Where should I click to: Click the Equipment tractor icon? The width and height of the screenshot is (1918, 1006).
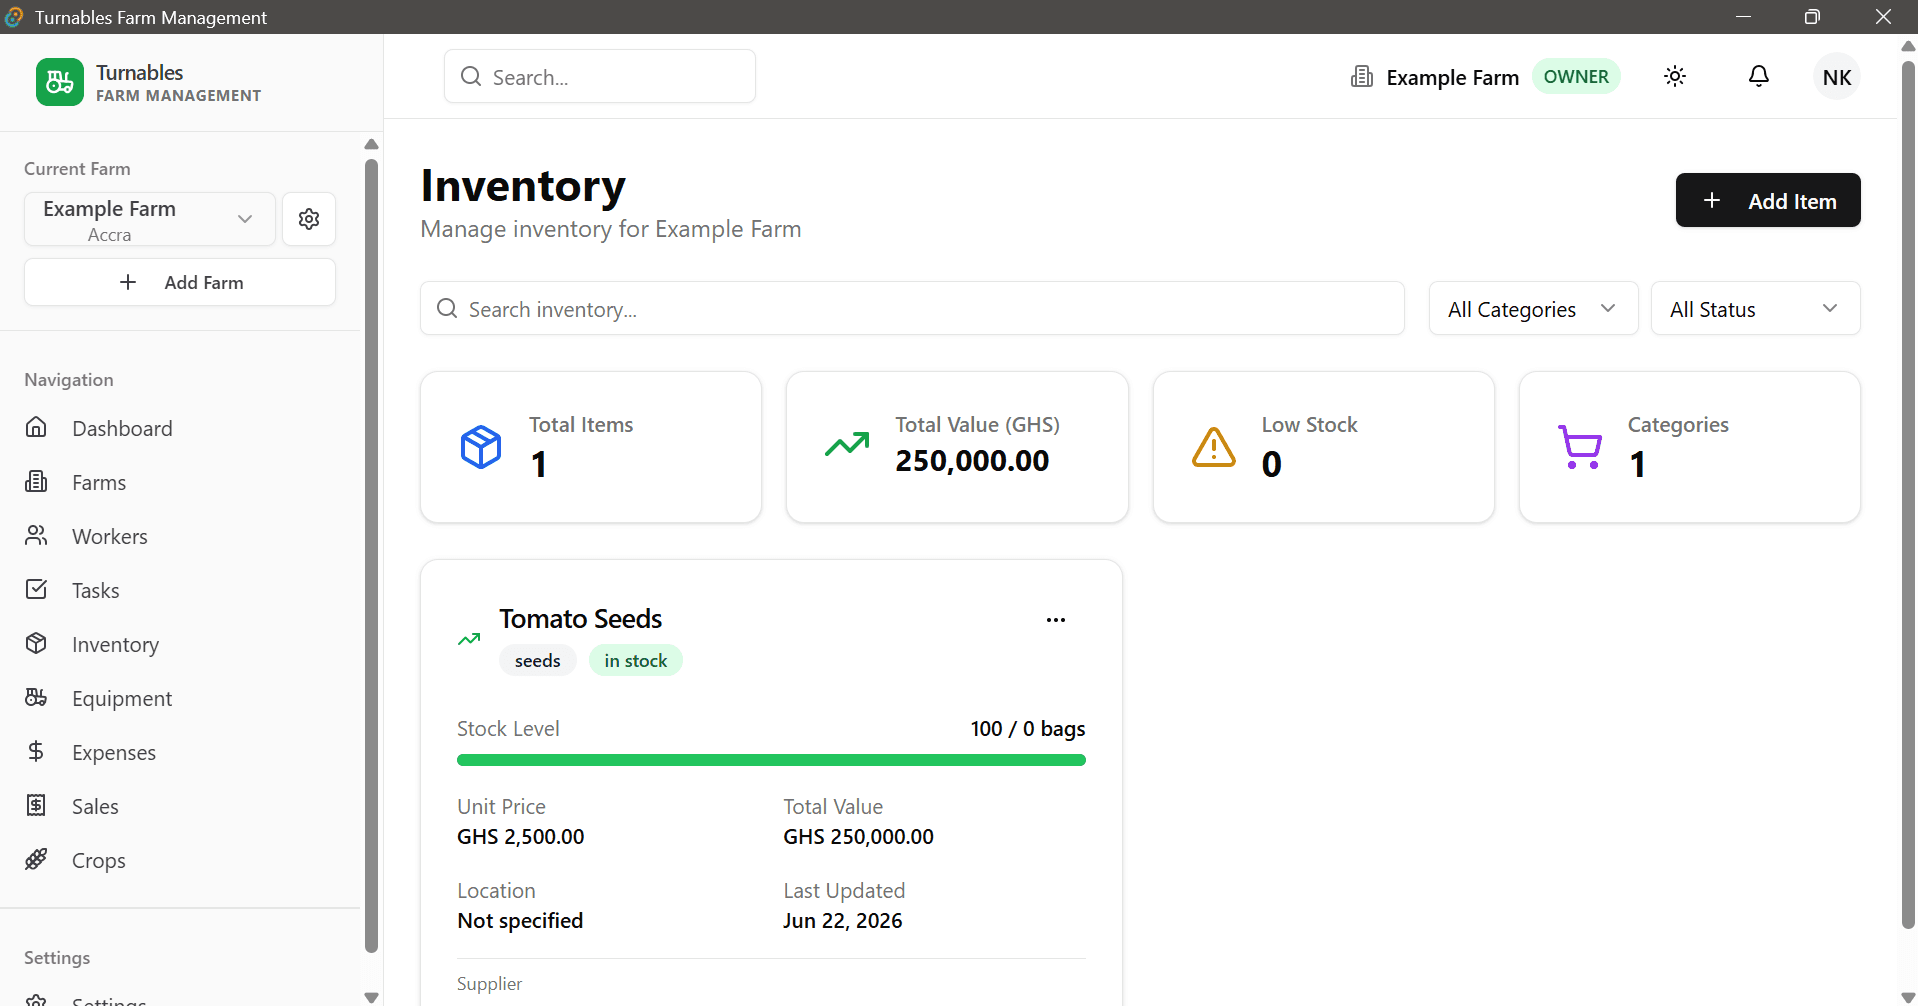coord(36,698)
